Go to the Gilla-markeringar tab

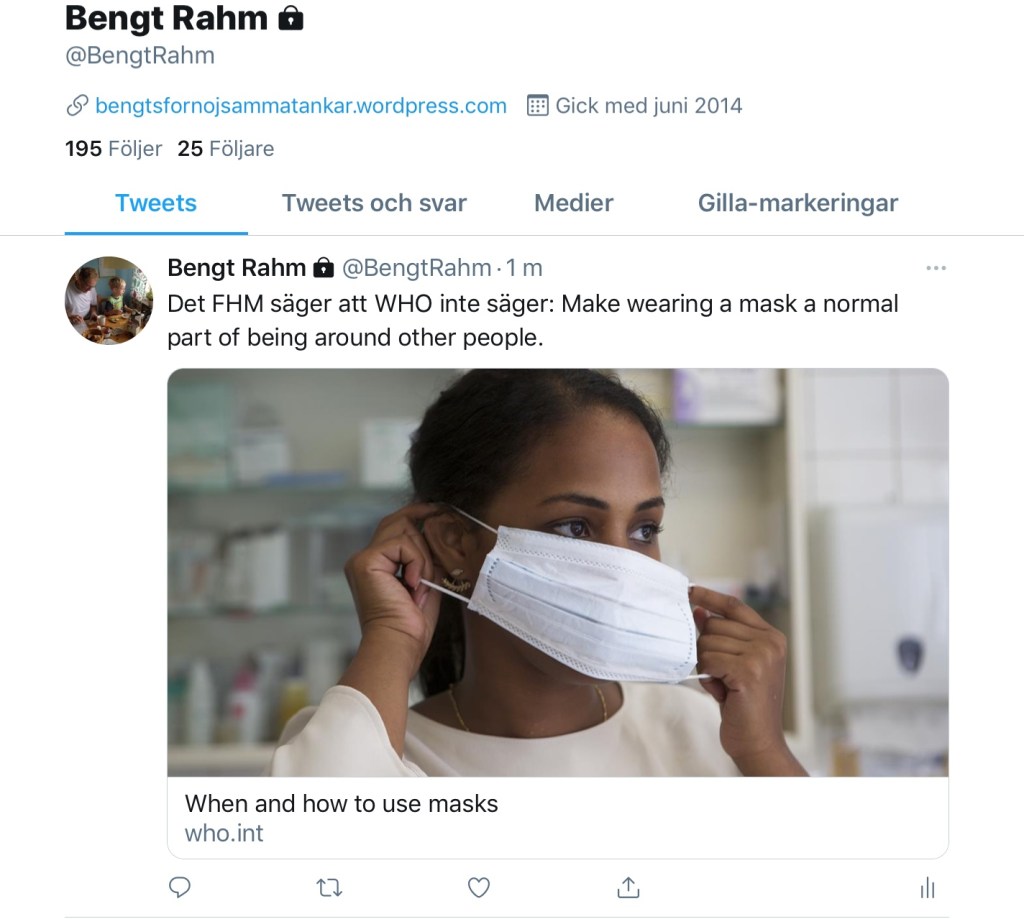(798, 203)
